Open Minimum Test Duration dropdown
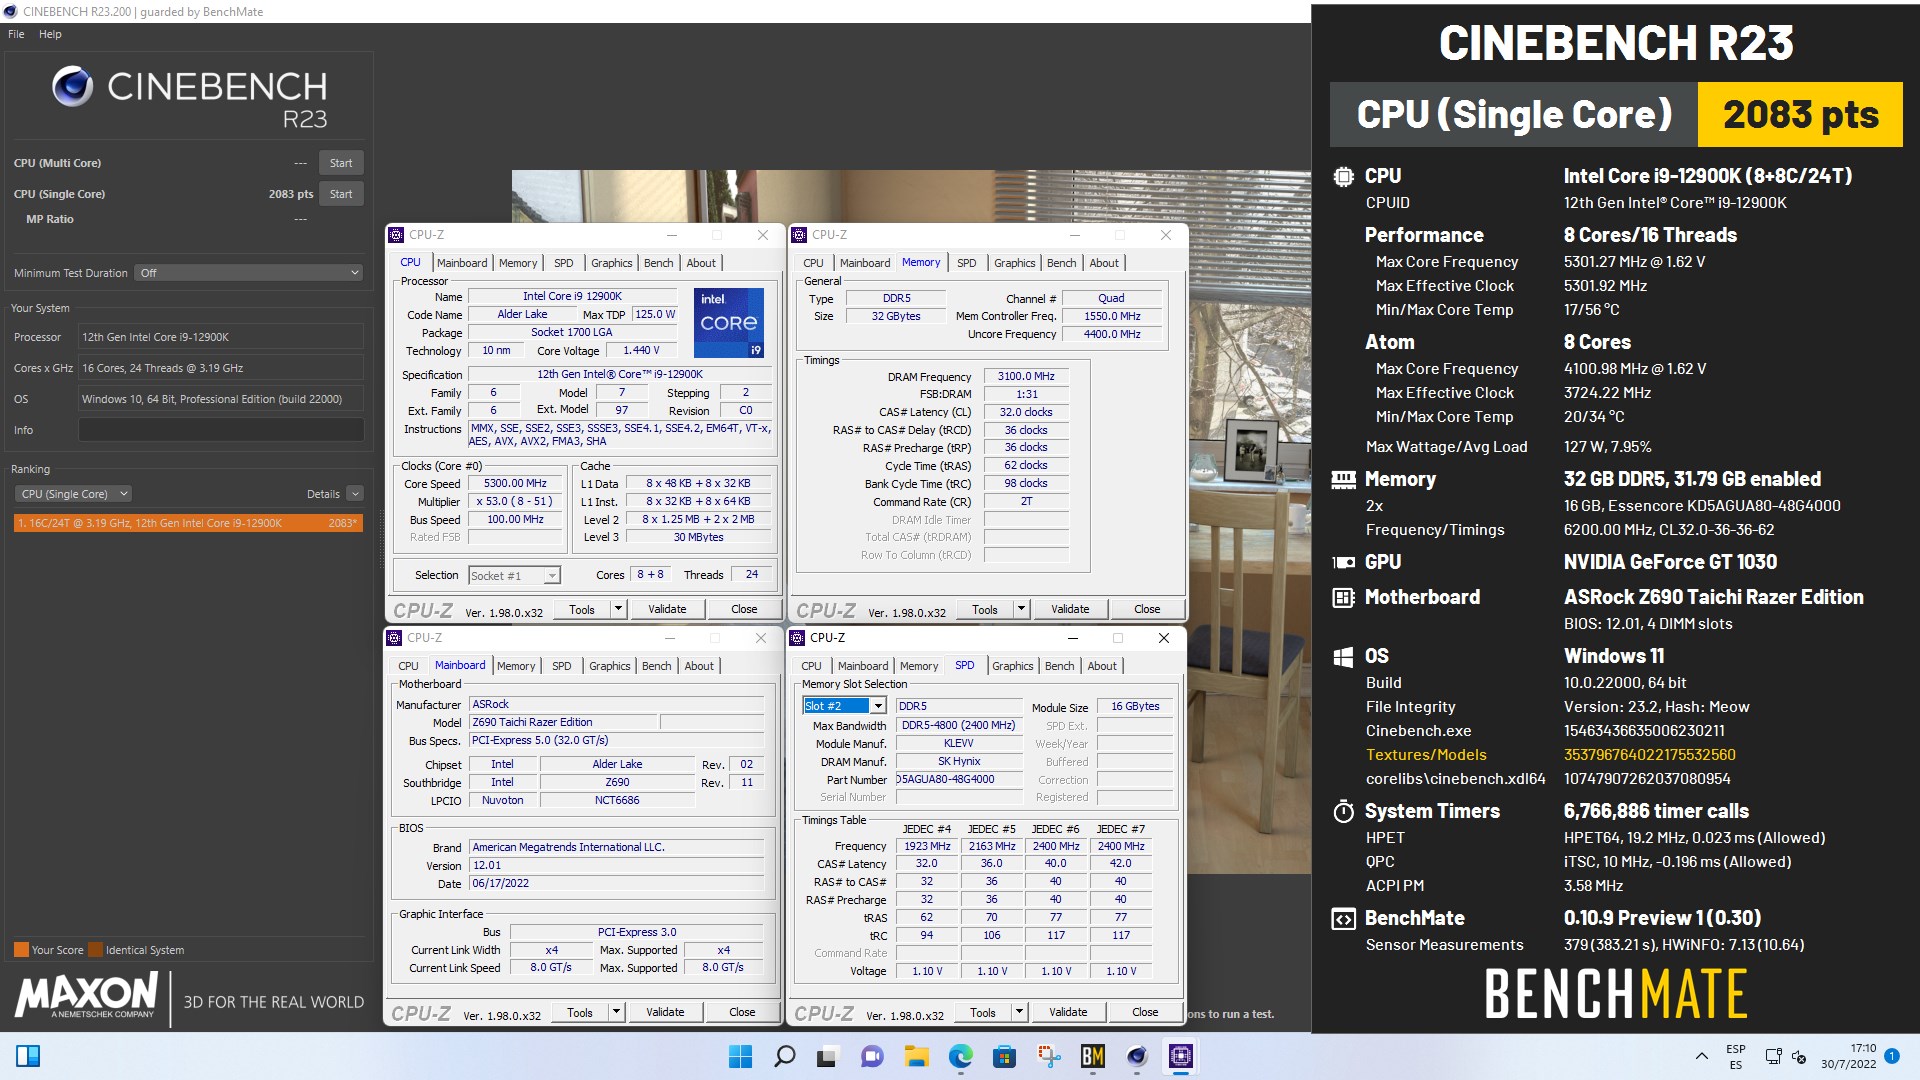The image size is (1920, 1080). [x=249, y=273]
